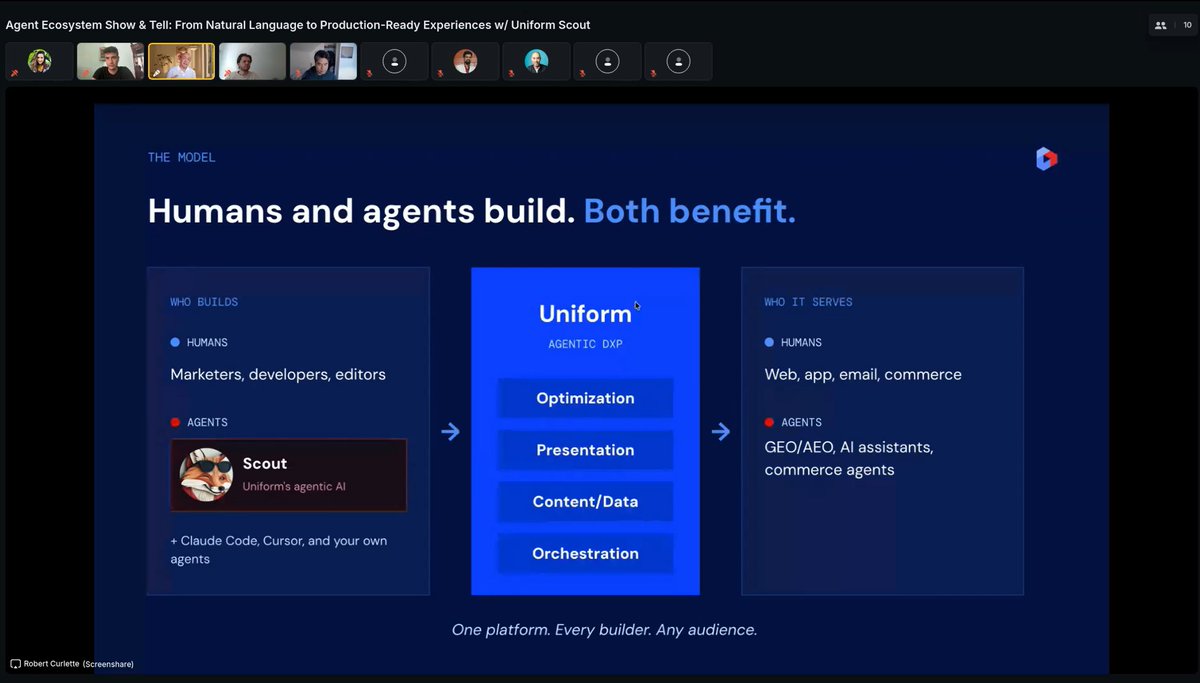Click the arrow between Who Builds and Uniform
This screenshot has height=683, width=1200.
pyautogui.click(x=450, y=431)
